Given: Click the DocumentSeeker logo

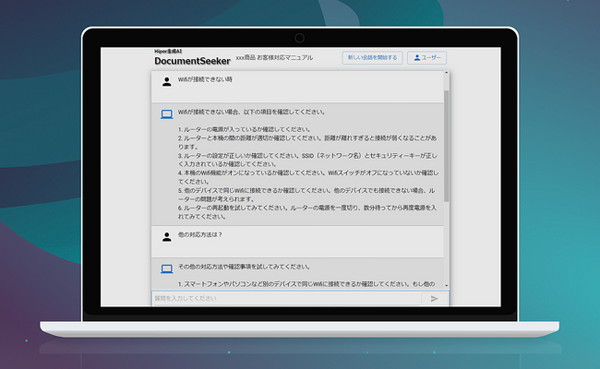Looking at the screenshot, I should [x=192, y=61].
